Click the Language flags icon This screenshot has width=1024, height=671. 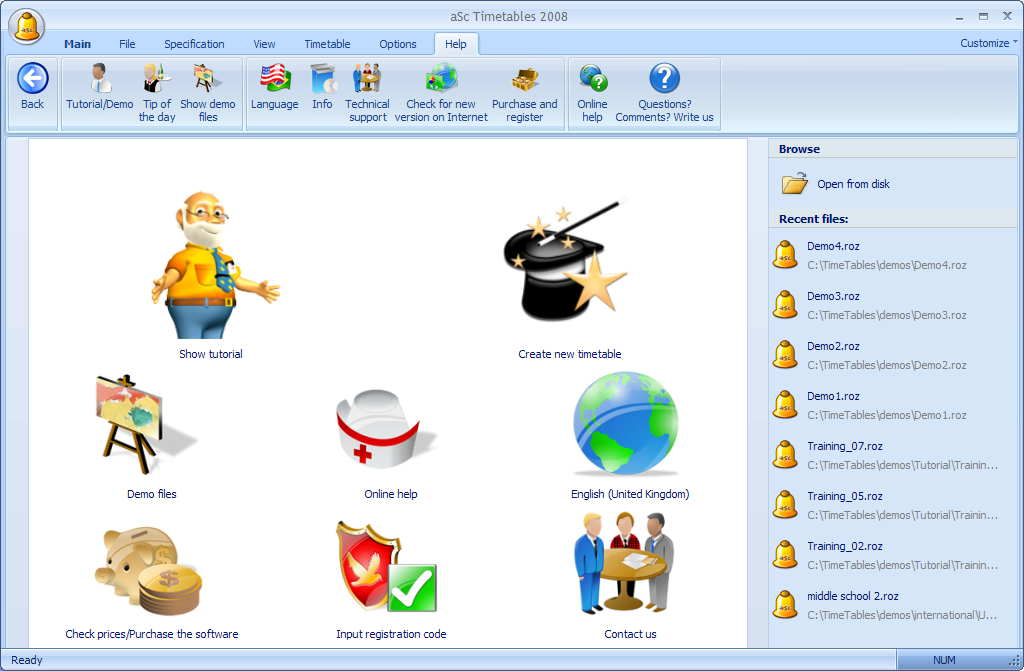[x=274, y=79]
